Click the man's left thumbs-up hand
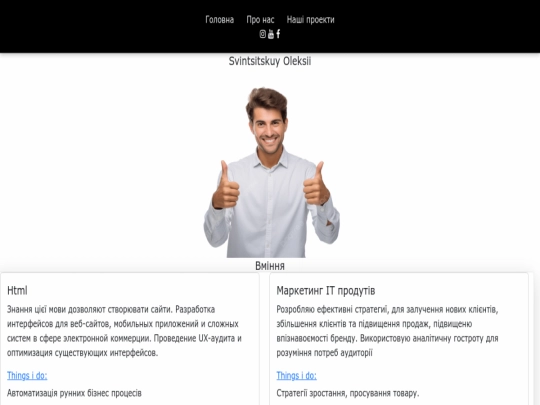 click(x=316, y=184)
